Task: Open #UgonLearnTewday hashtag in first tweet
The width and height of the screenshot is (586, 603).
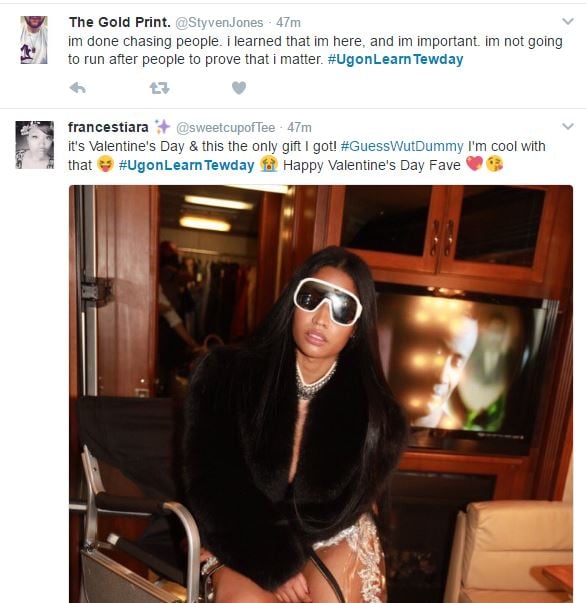Action: pyautogui.click(x=395, y=60)
